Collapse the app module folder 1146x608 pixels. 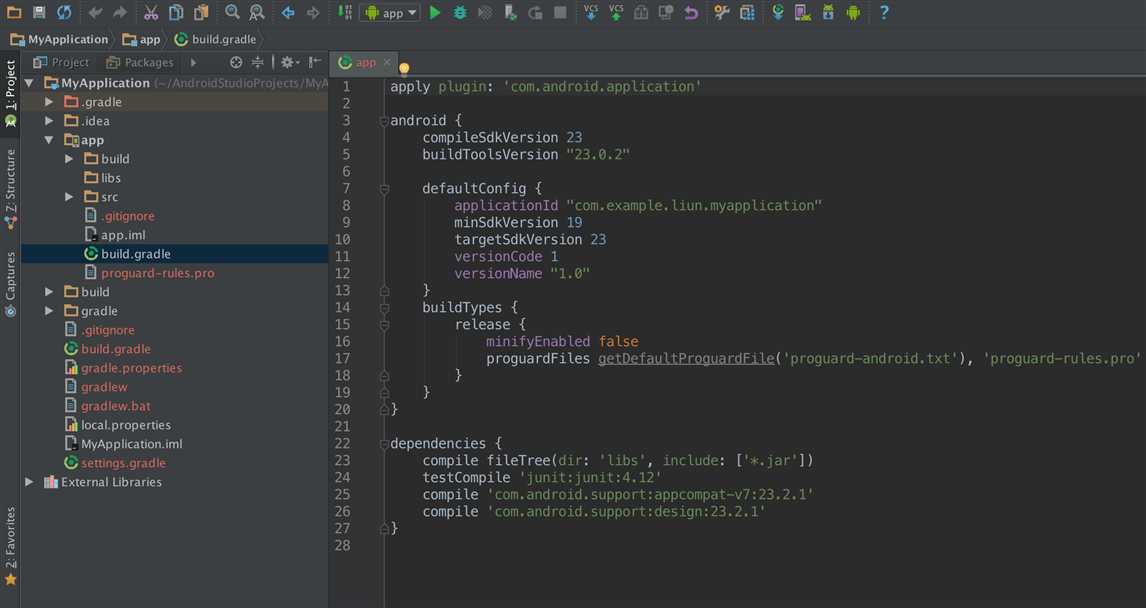point(49,140)
